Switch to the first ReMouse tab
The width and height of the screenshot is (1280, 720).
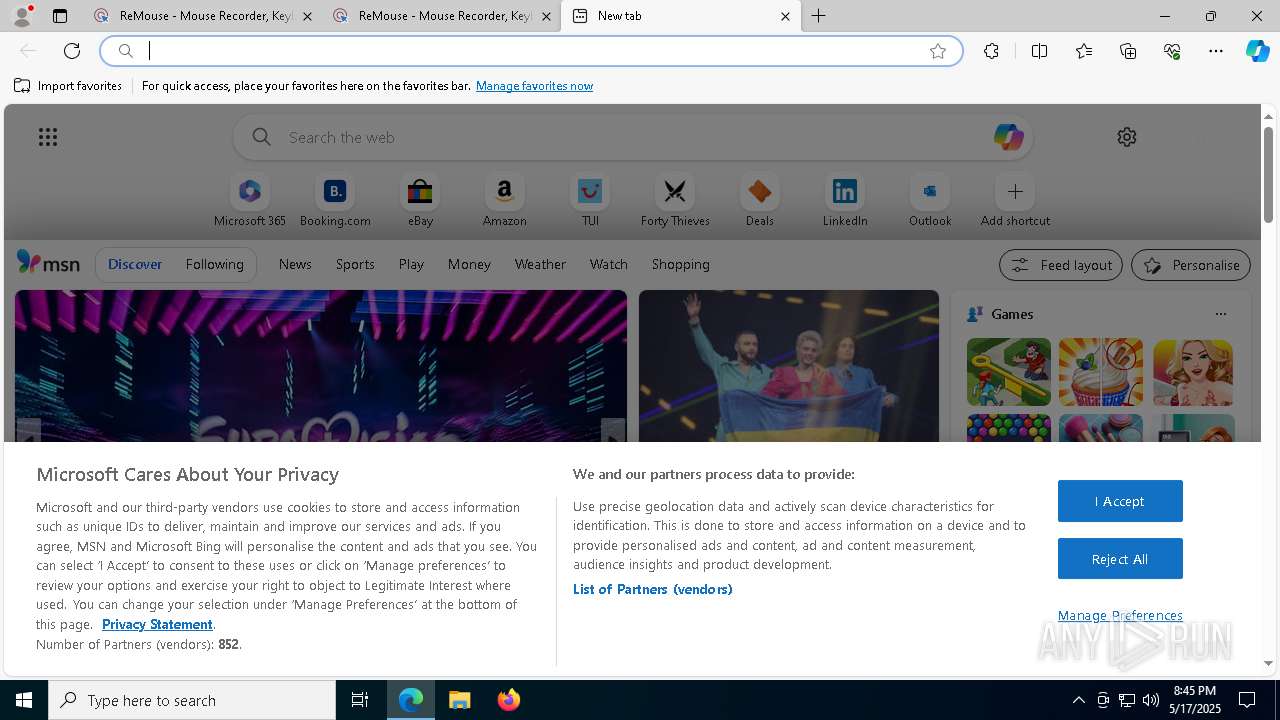(x=203, y=16)
